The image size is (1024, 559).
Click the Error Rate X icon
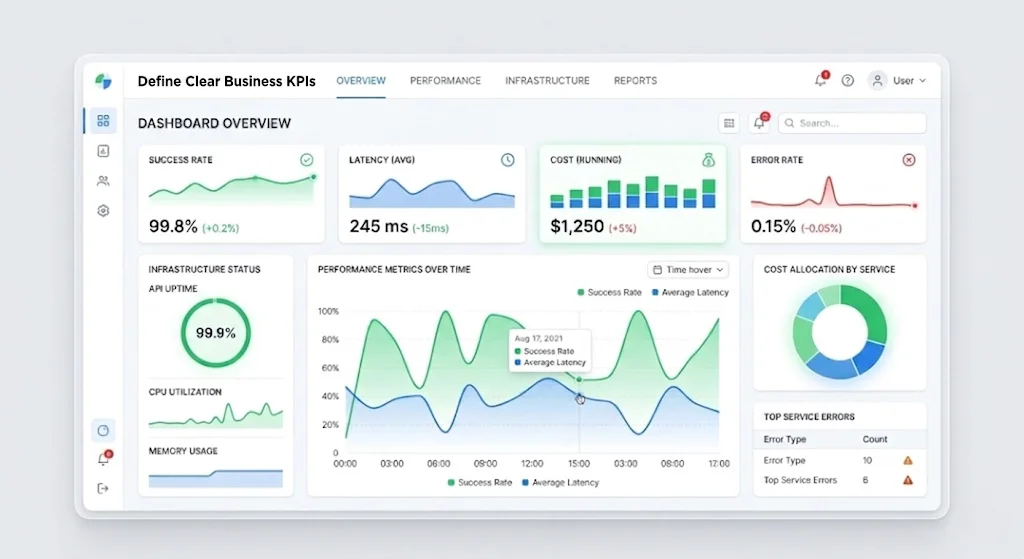(x=909, y=160)
